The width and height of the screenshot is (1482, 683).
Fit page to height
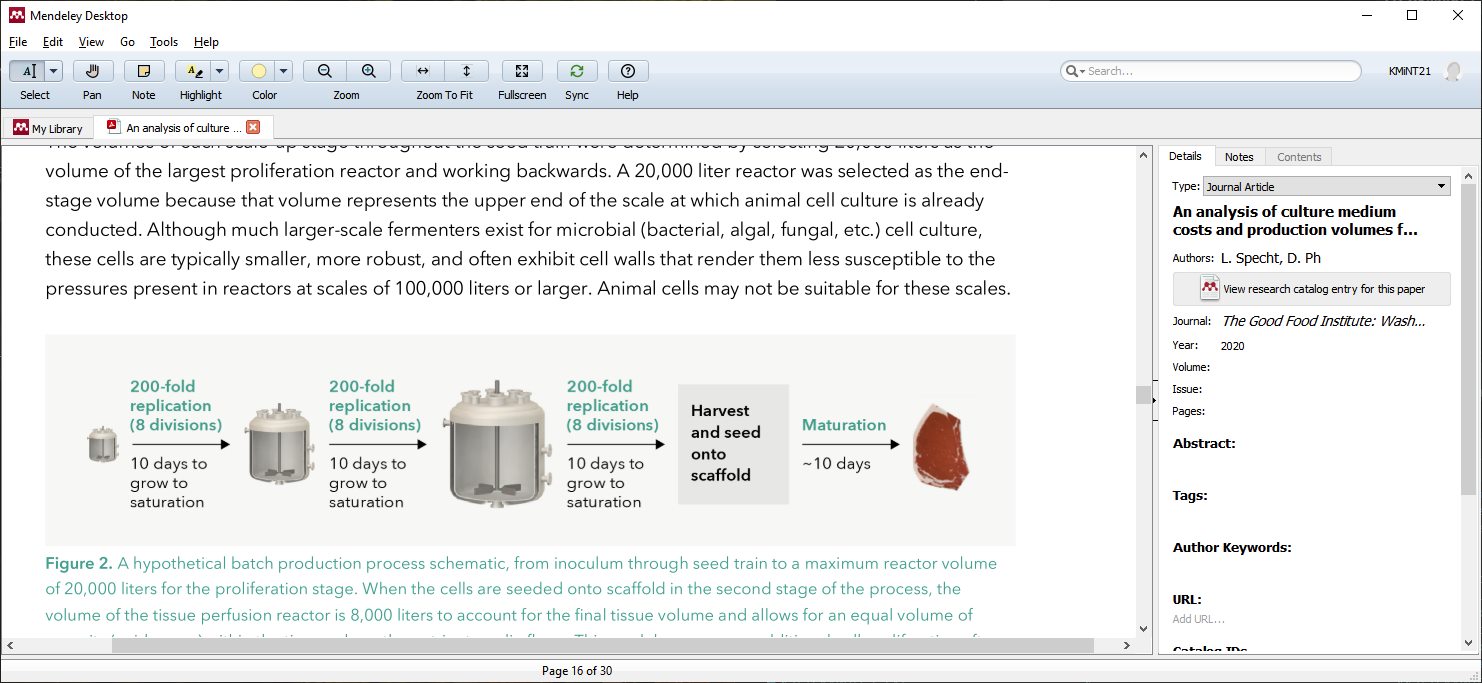pos(467,71)
